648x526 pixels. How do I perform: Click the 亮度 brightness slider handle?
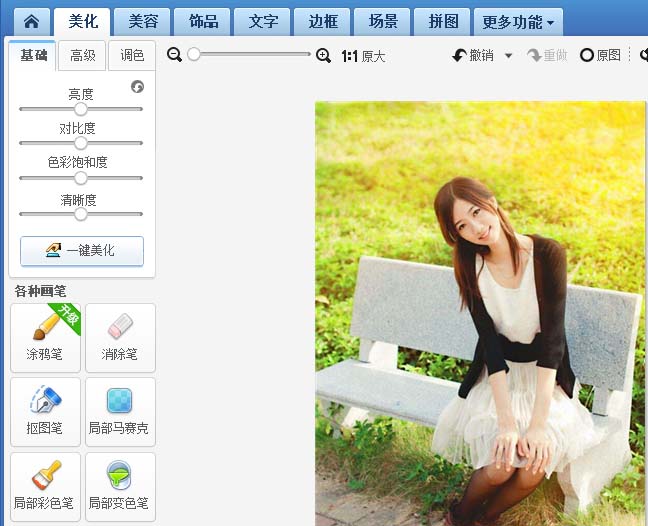click(81, 109)
